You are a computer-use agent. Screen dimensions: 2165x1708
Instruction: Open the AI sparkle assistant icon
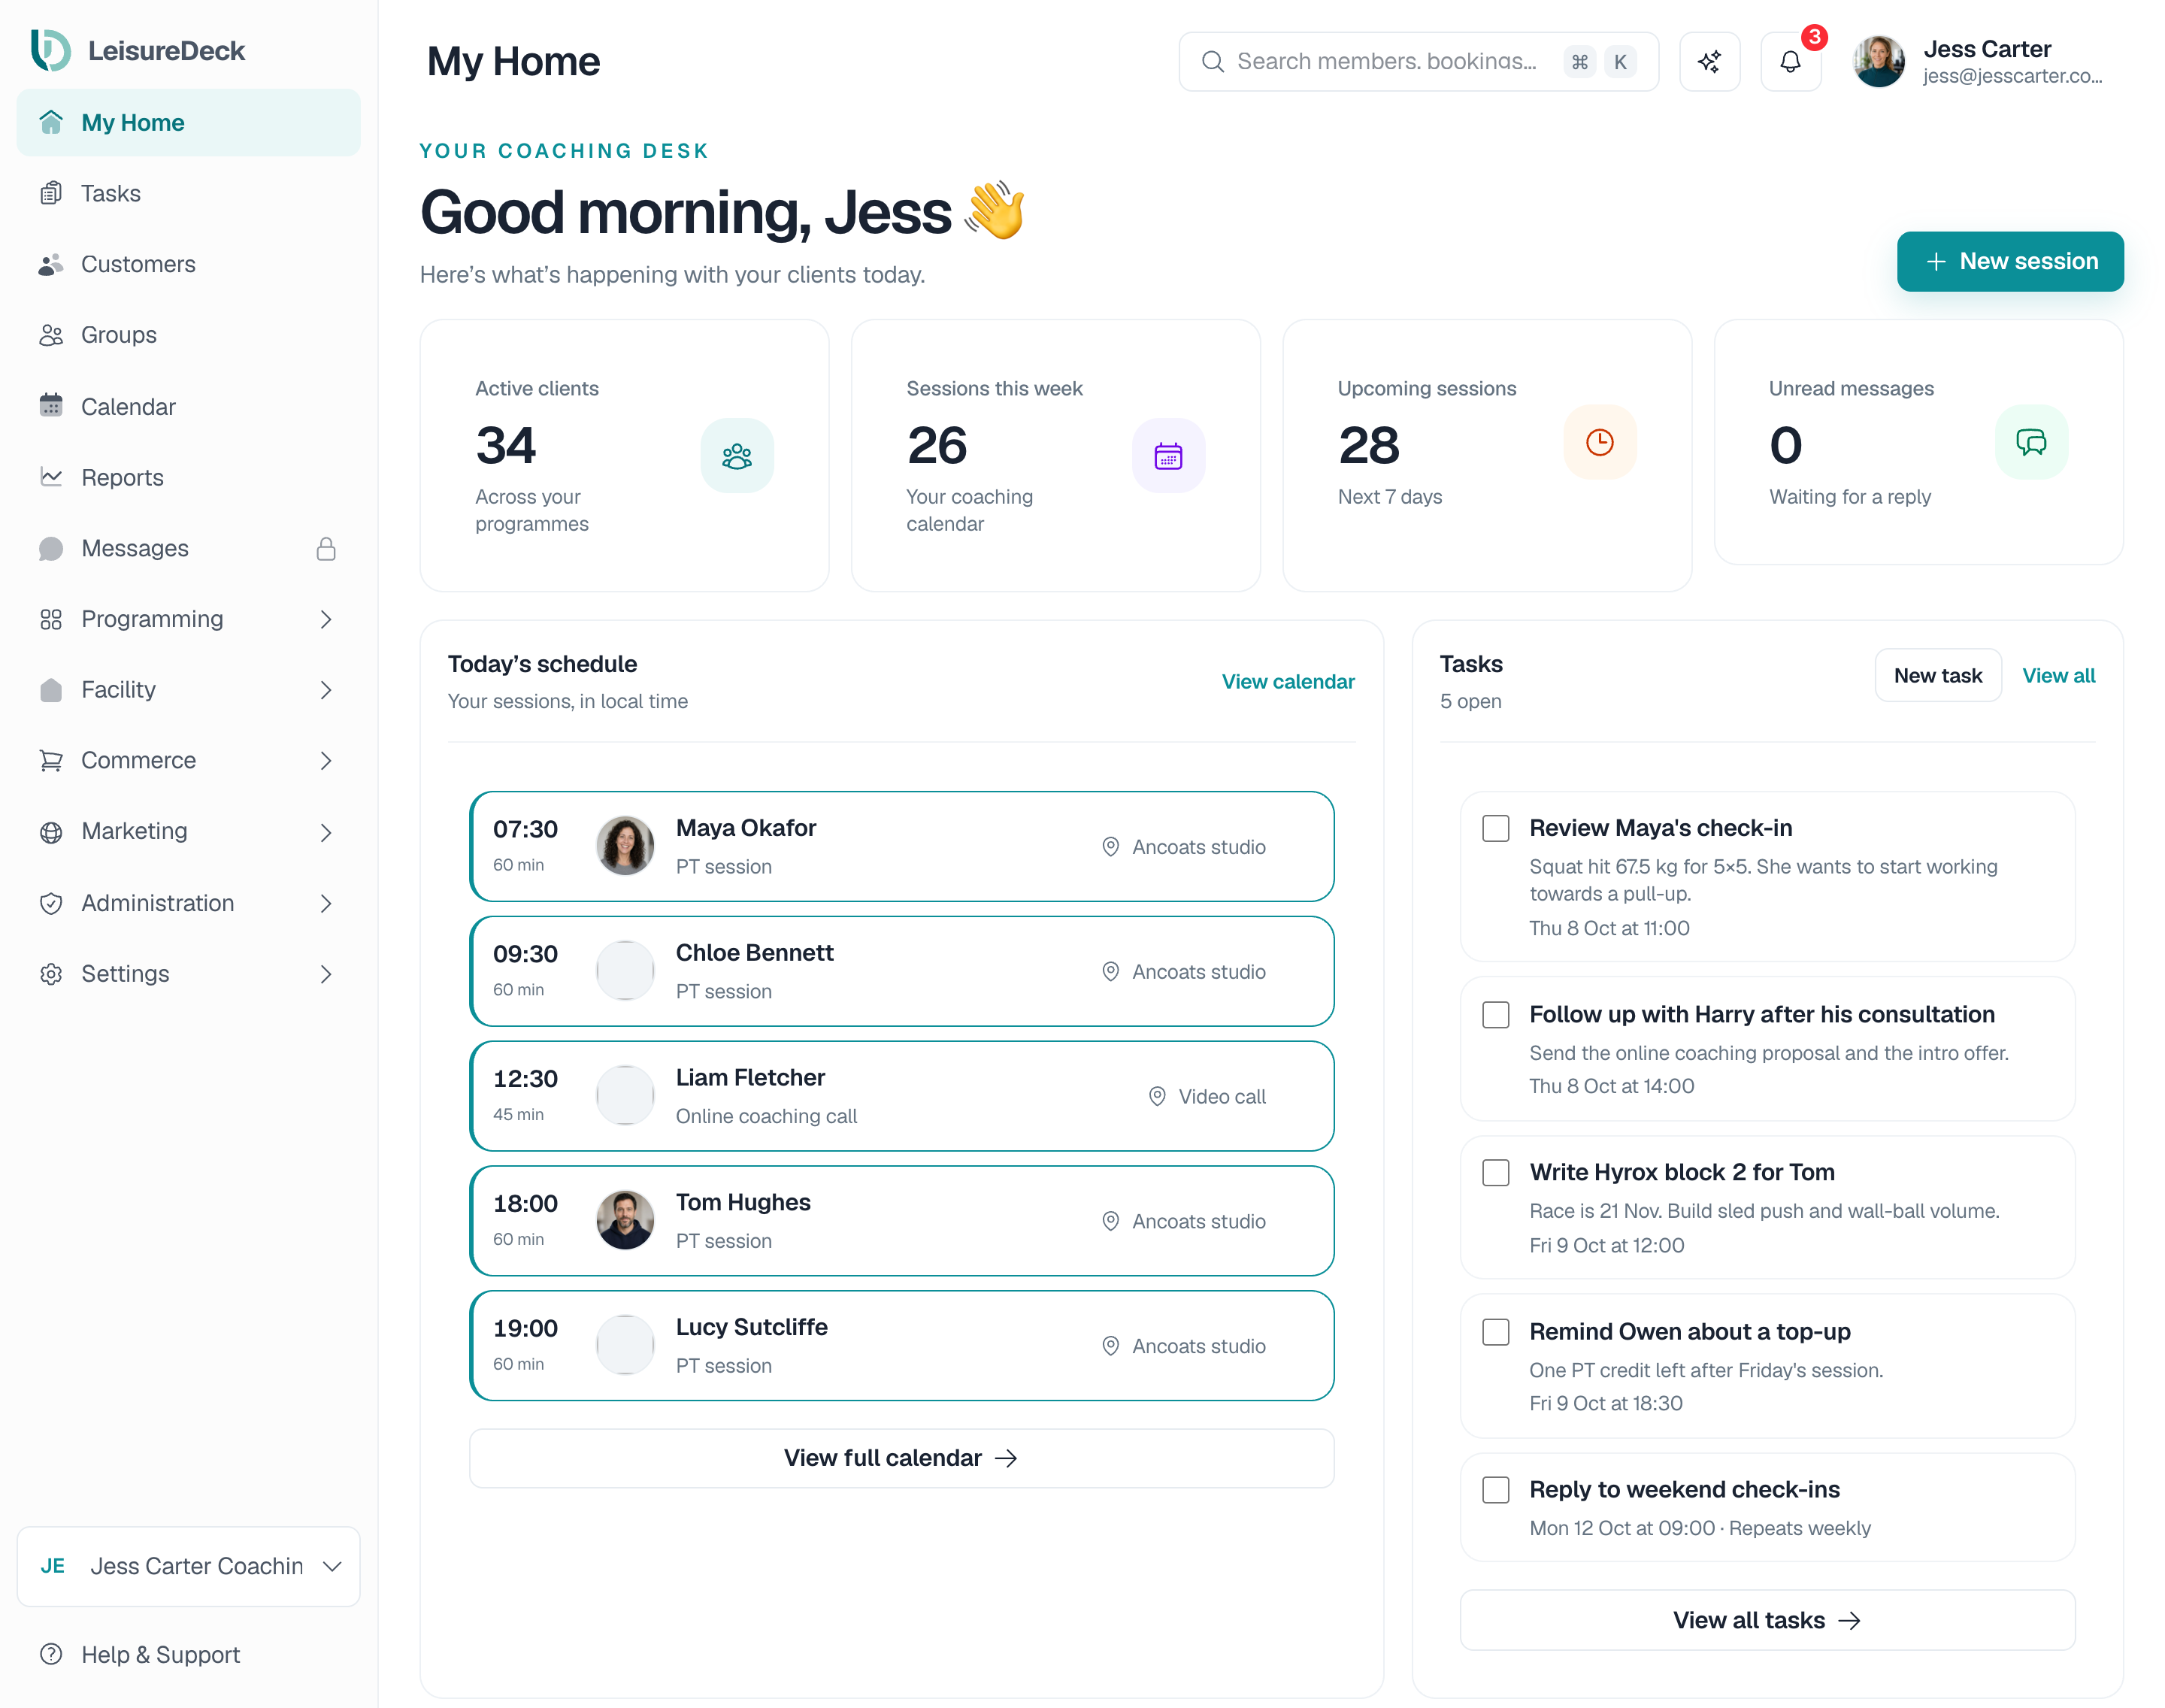pos(1709,62)
